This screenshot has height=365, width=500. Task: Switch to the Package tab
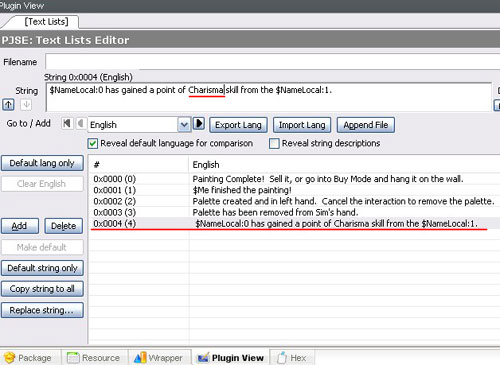click(x=29, y=358)
